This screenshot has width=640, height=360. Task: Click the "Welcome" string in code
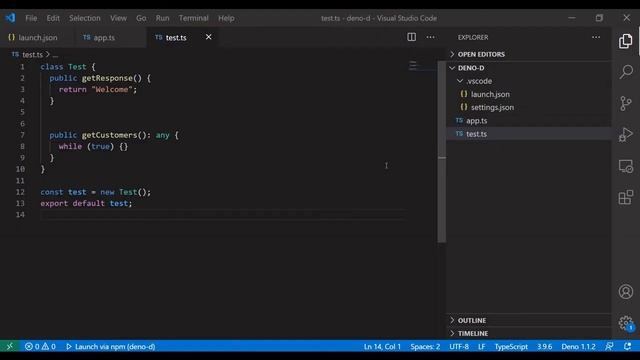(x=112, y=89)
